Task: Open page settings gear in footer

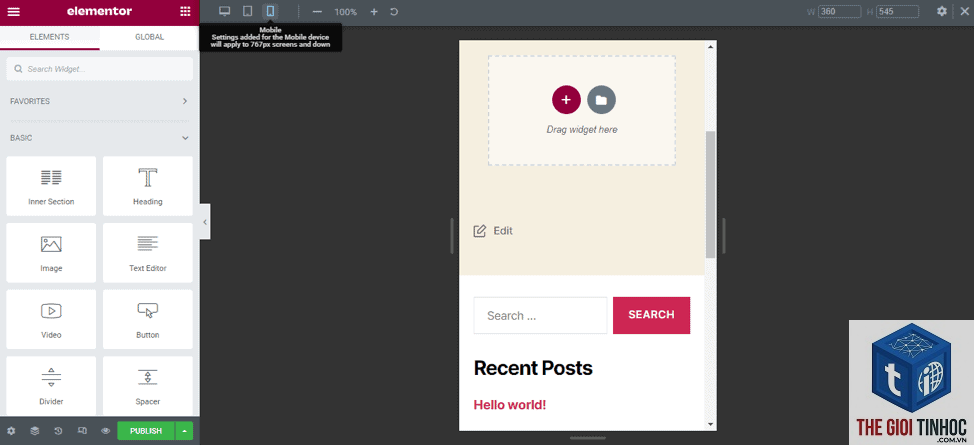Action: pyautogui.click(x=11, y=431)
